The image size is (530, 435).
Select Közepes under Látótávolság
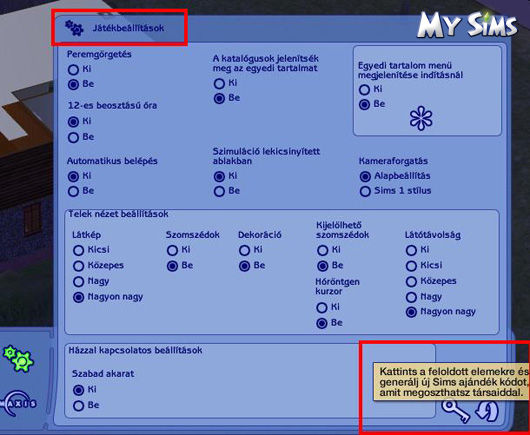pyautogui.click(x=411, y=282)
